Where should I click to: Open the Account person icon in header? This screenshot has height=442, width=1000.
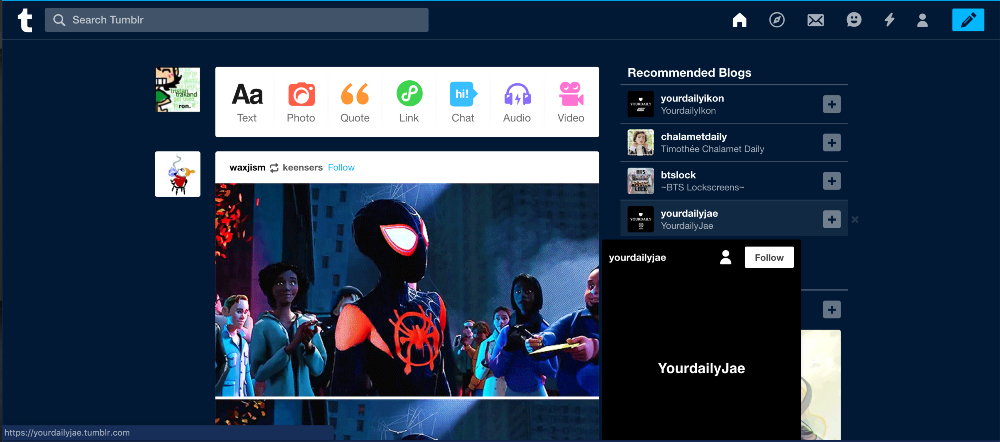point(922,20)
